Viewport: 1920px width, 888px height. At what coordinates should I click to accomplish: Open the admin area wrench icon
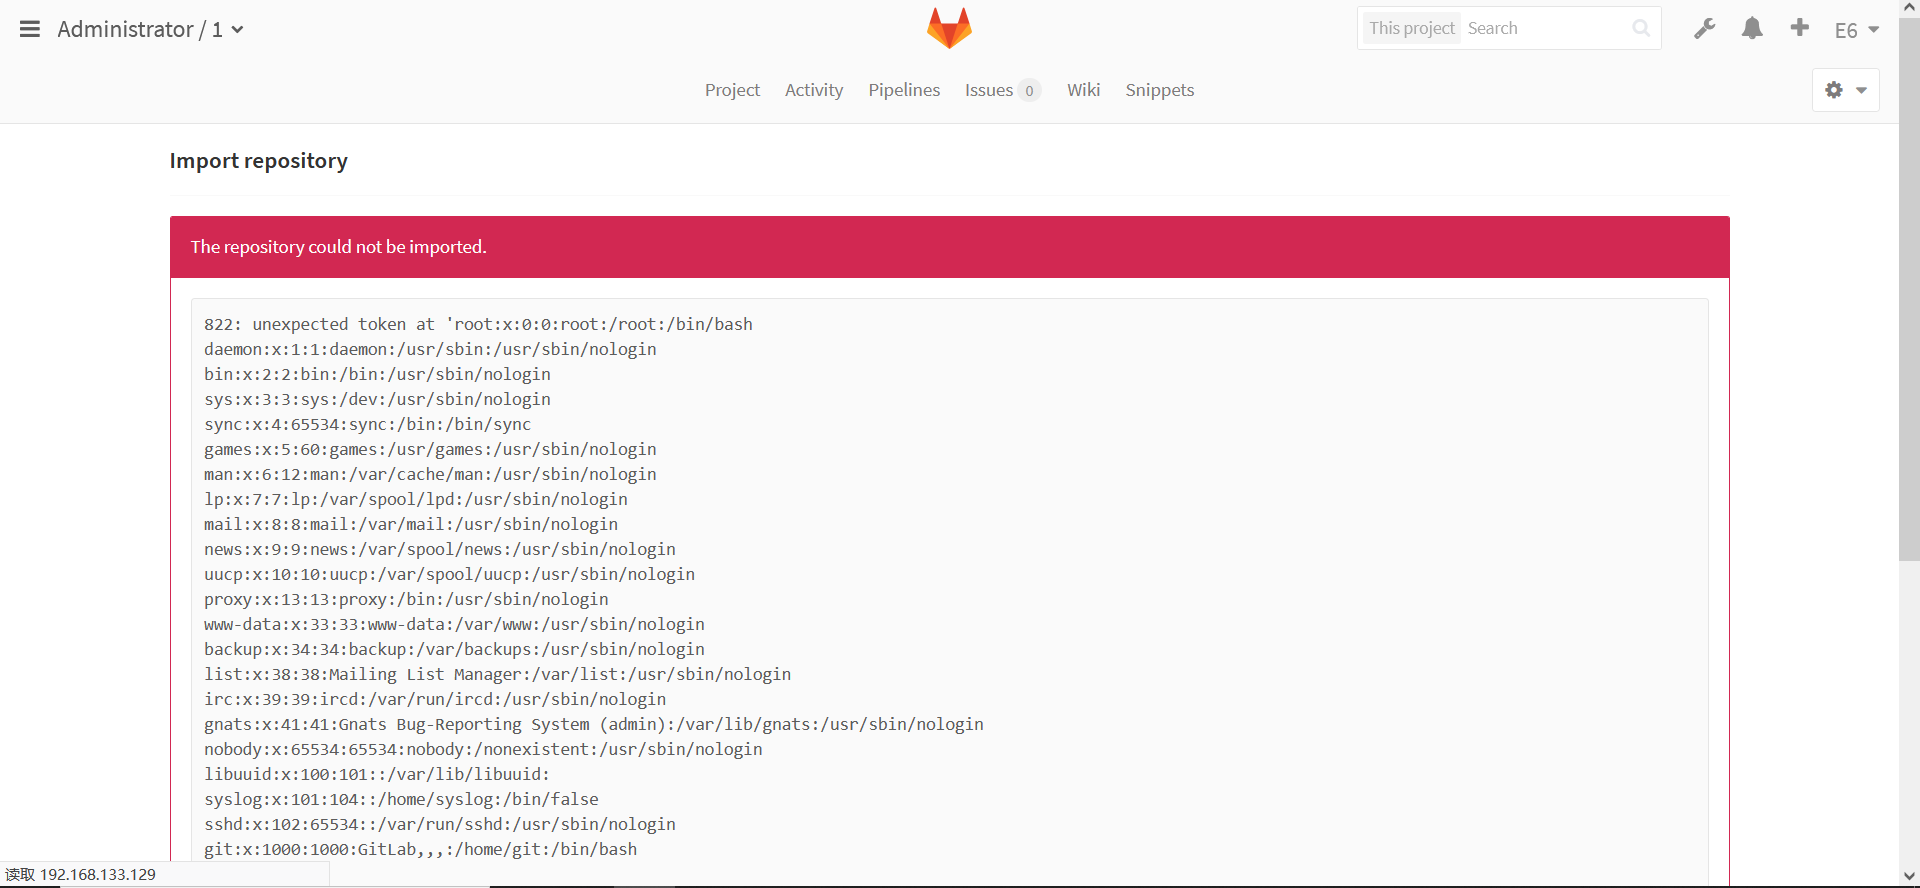coord(1705,29)
